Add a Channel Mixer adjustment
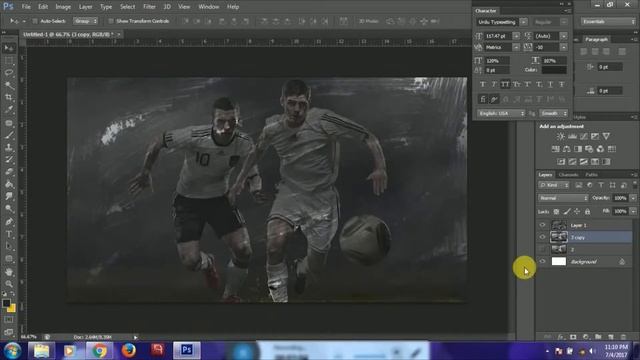Screen dimensions: 640x360 [x=600, y=149]
